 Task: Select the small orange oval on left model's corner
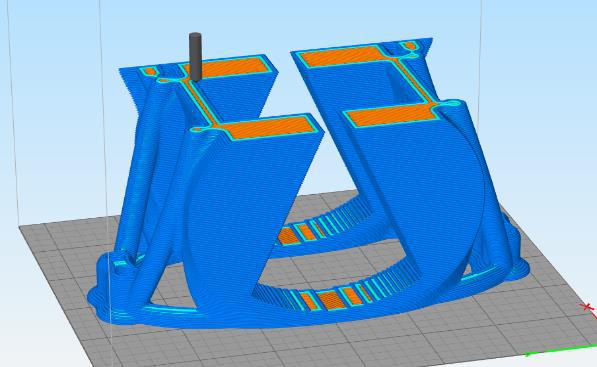pos(151,72)
